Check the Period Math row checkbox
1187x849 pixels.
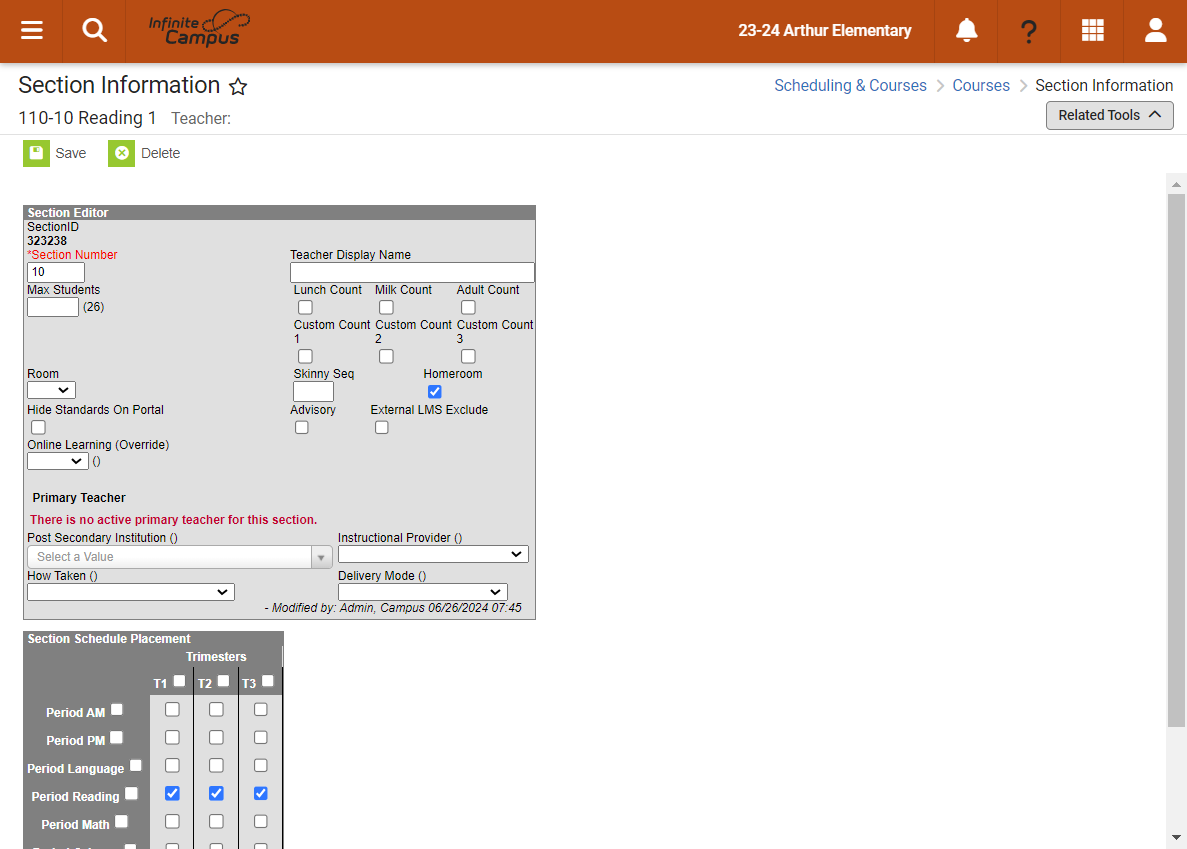coord(121,822)
